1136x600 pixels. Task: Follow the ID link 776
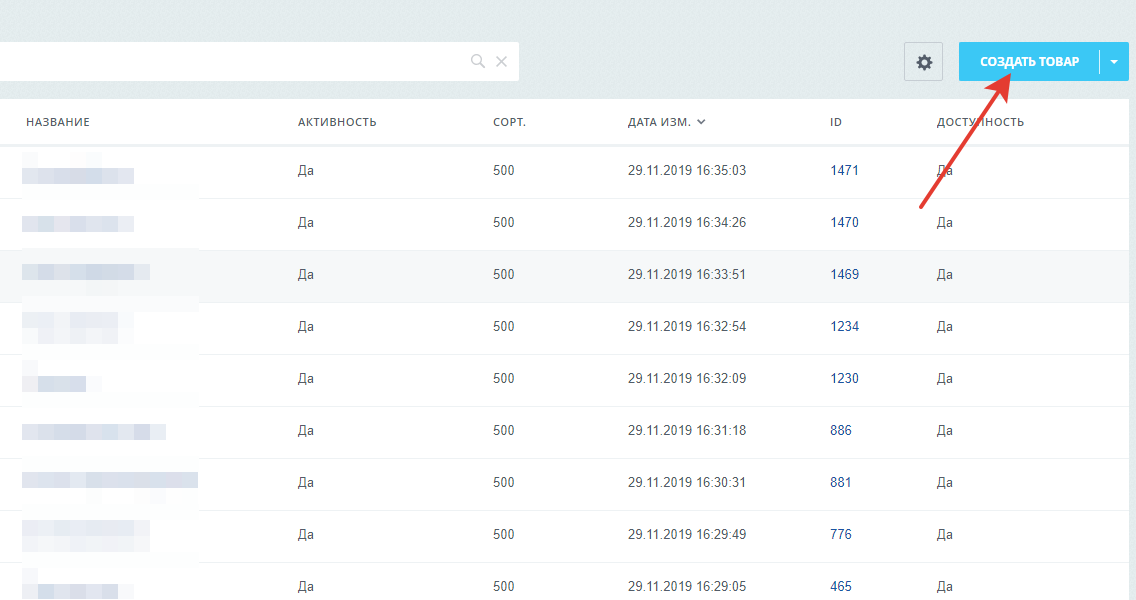point(840,535)
